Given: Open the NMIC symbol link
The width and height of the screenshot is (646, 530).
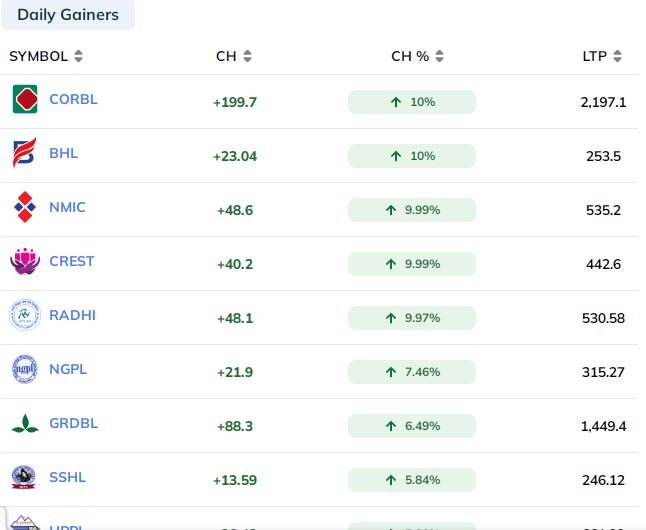Looking at the screenshot, I should (x=67, y=207).
